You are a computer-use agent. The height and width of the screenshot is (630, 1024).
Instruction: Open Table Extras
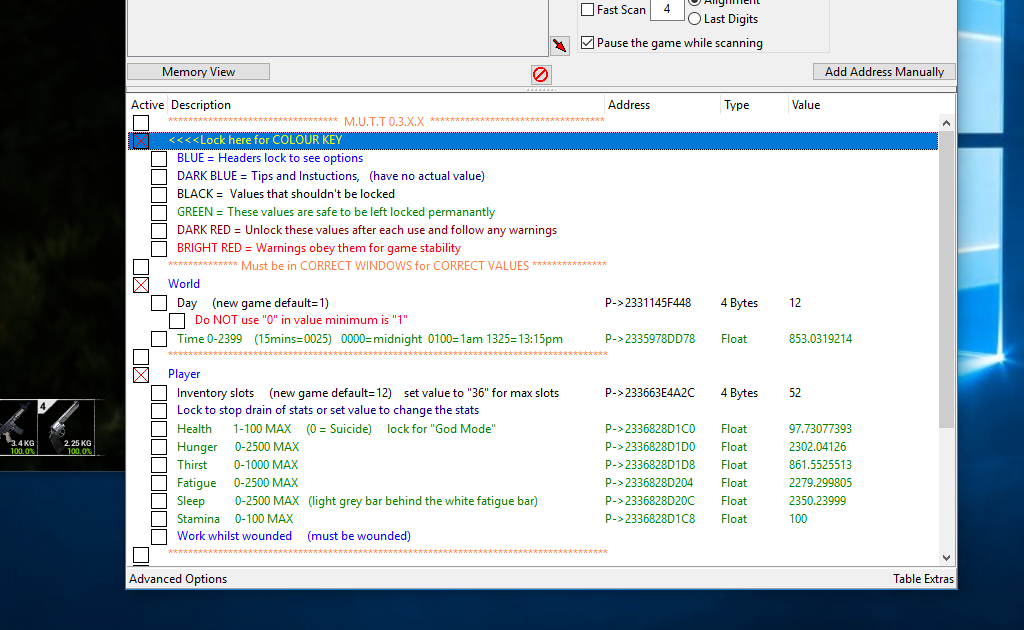click(923, 578)
